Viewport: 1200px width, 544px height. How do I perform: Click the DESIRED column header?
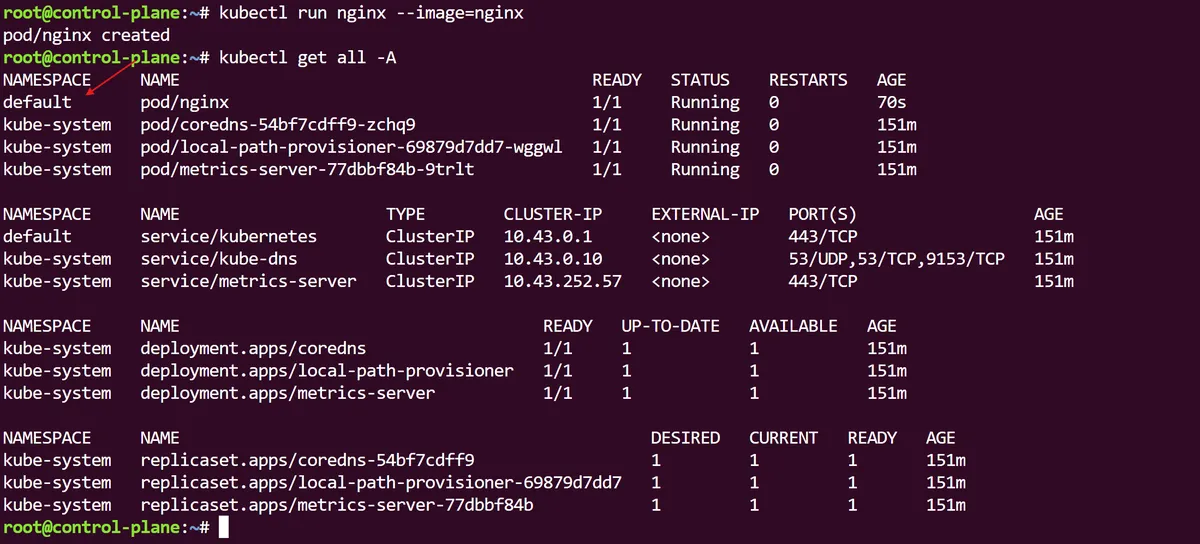pyautogui.click(x=685, y=438)
